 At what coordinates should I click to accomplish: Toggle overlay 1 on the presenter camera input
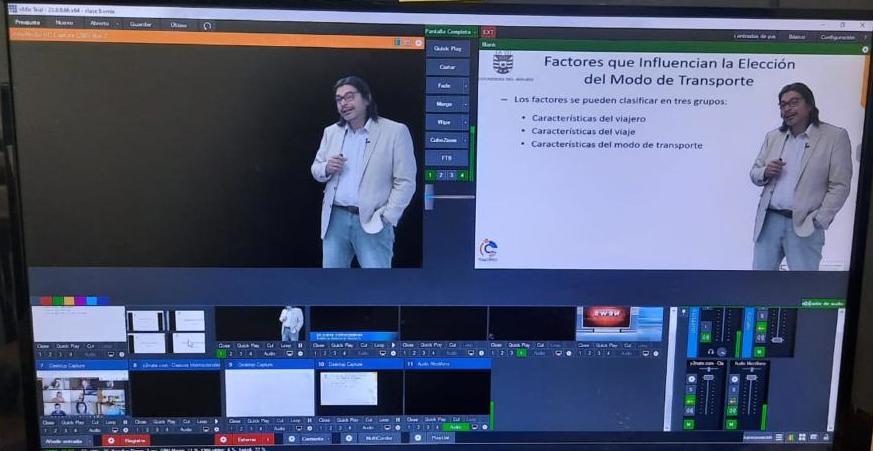[221, 353]
